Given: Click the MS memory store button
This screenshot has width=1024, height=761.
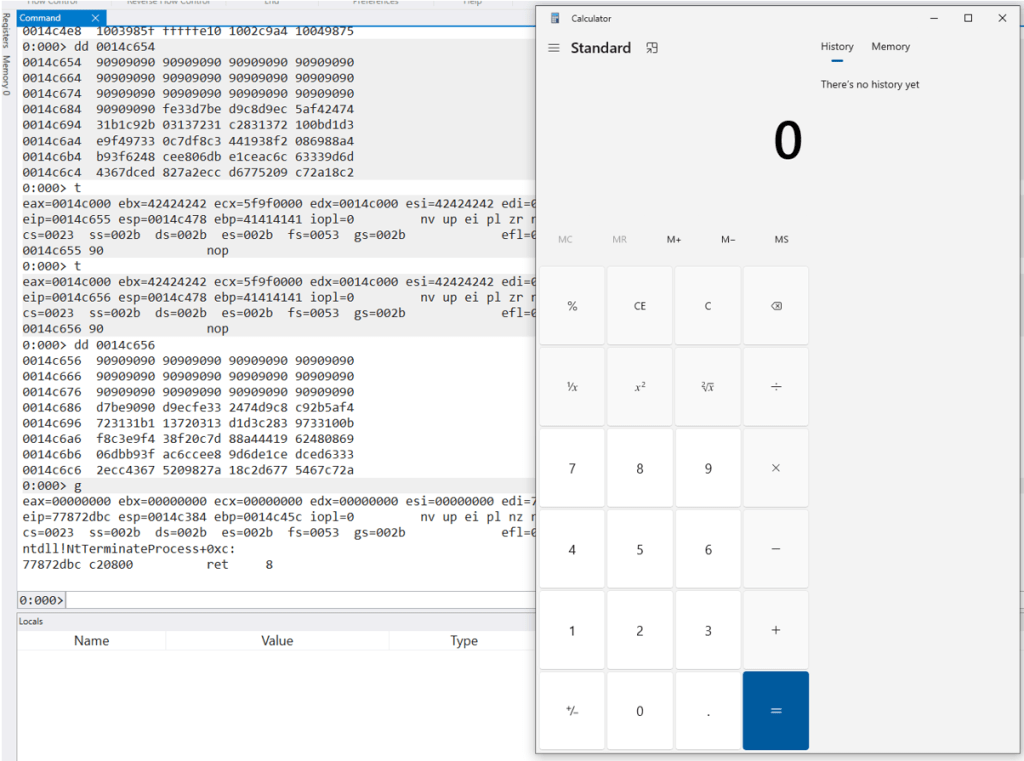Looking at the screenshot, I should [x=781, y=240].
